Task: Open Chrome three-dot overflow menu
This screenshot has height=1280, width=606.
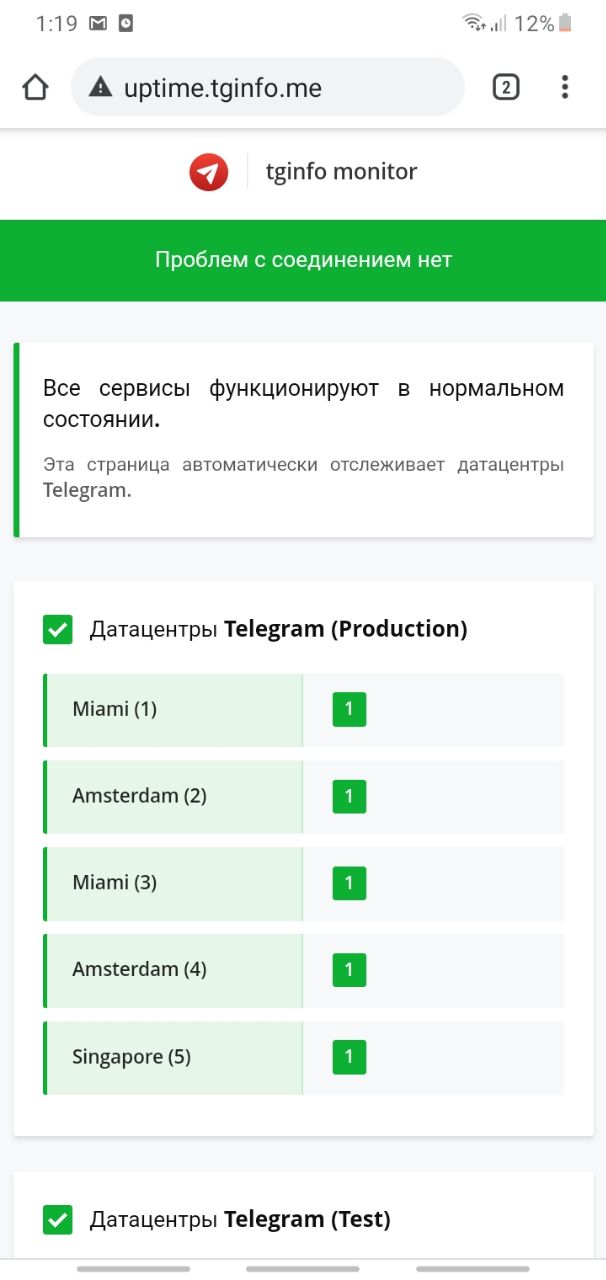Action: [565, 88]
